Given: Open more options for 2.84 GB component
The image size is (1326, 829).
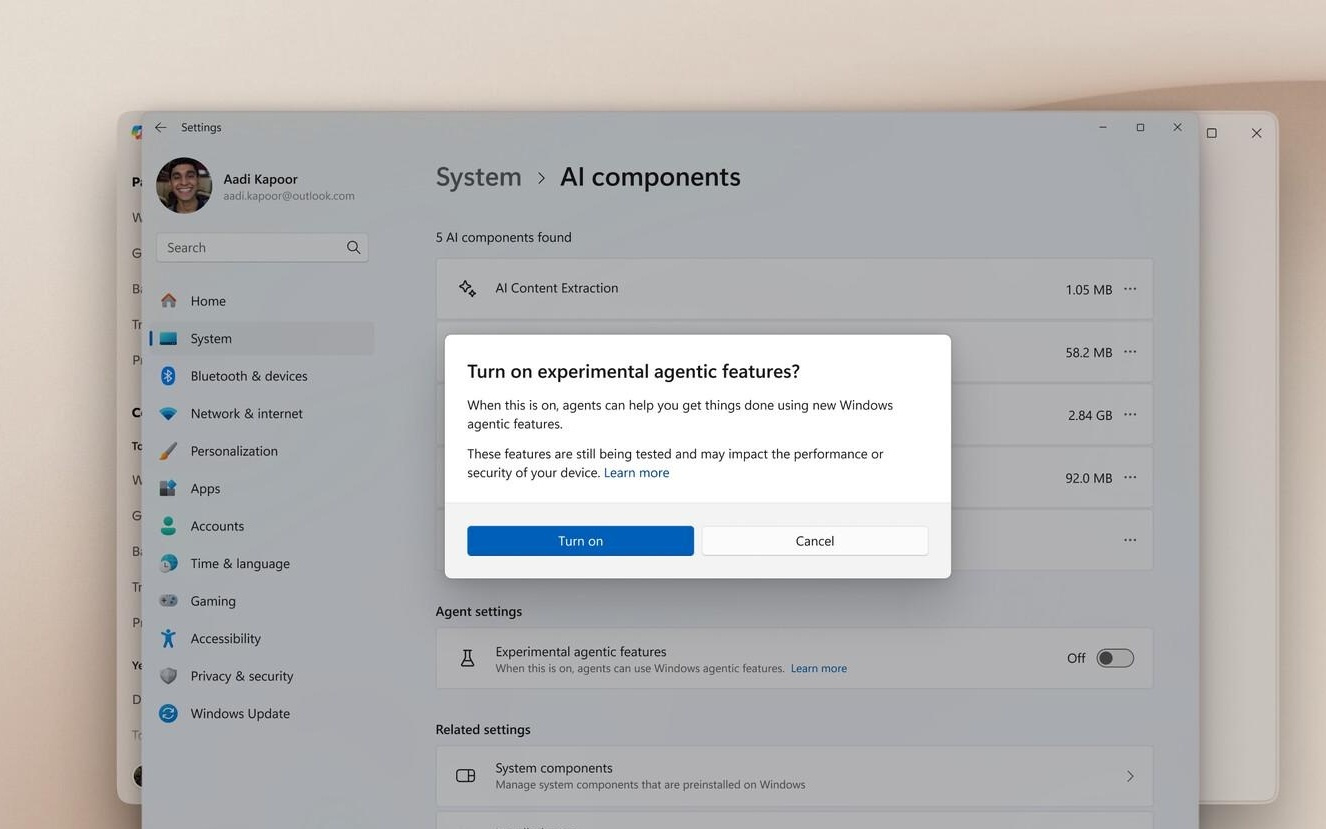Looking at the screenshot, I should point(1129,415).
